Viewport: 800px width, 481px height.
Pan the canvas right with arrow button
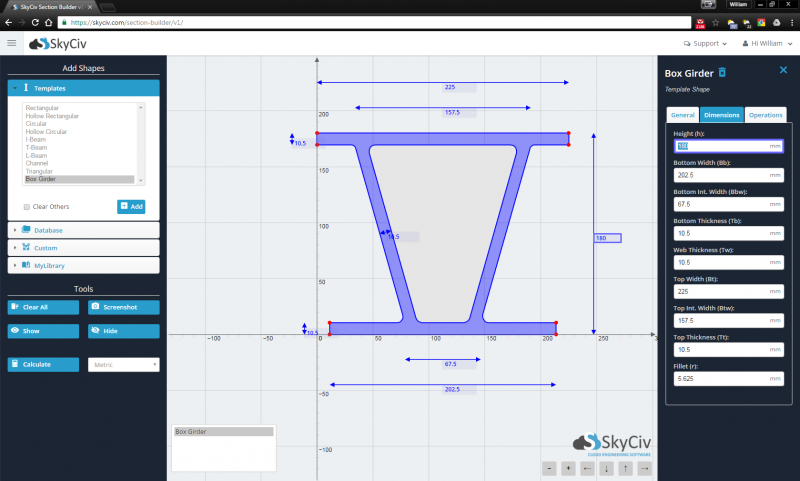coord(644,468)
